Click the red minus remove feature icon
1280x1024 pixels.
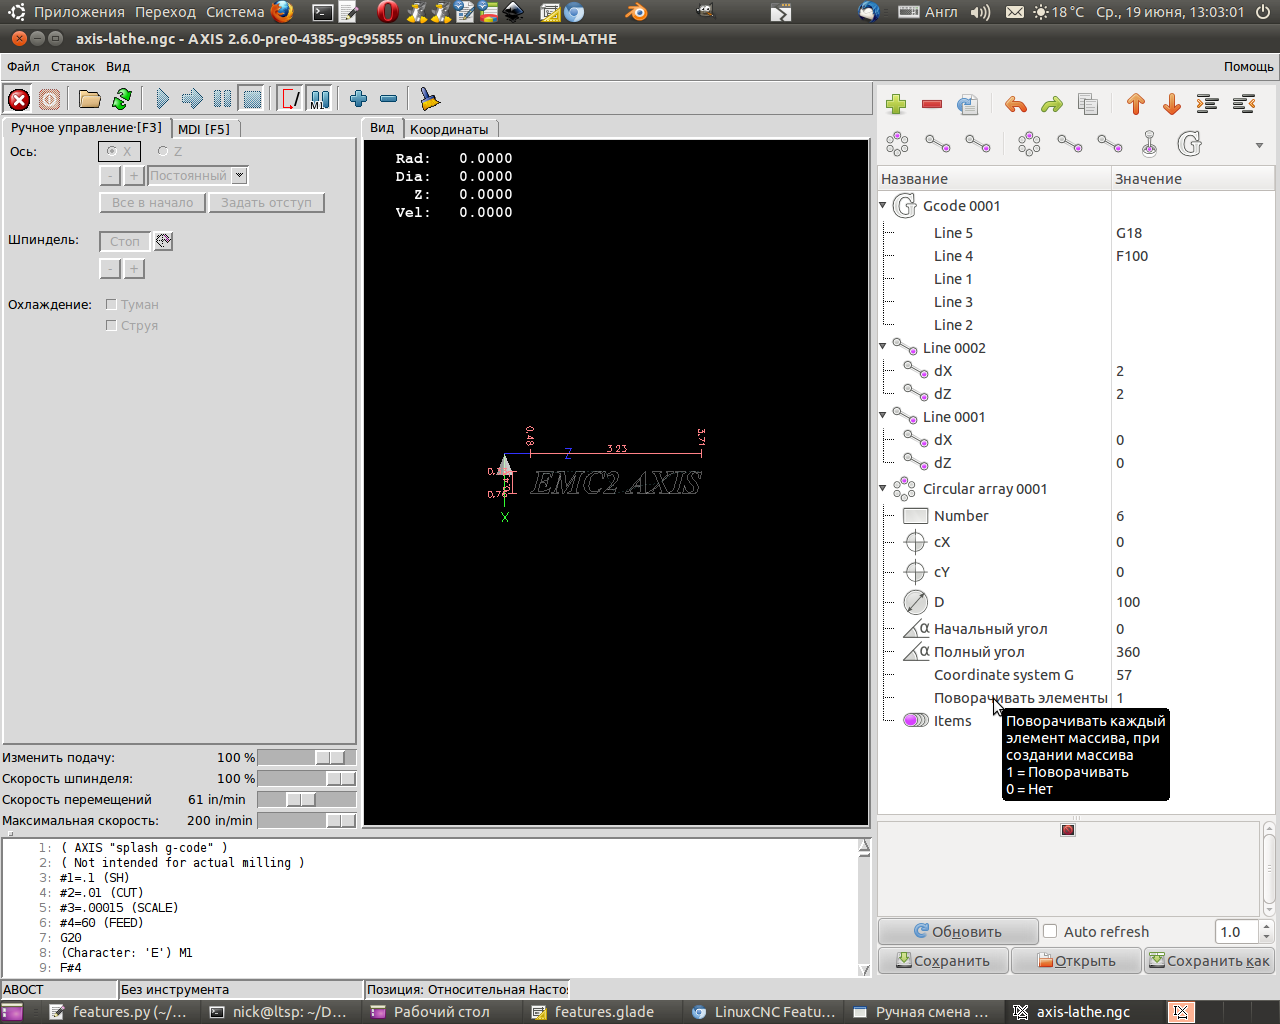[x=932, y=104]
